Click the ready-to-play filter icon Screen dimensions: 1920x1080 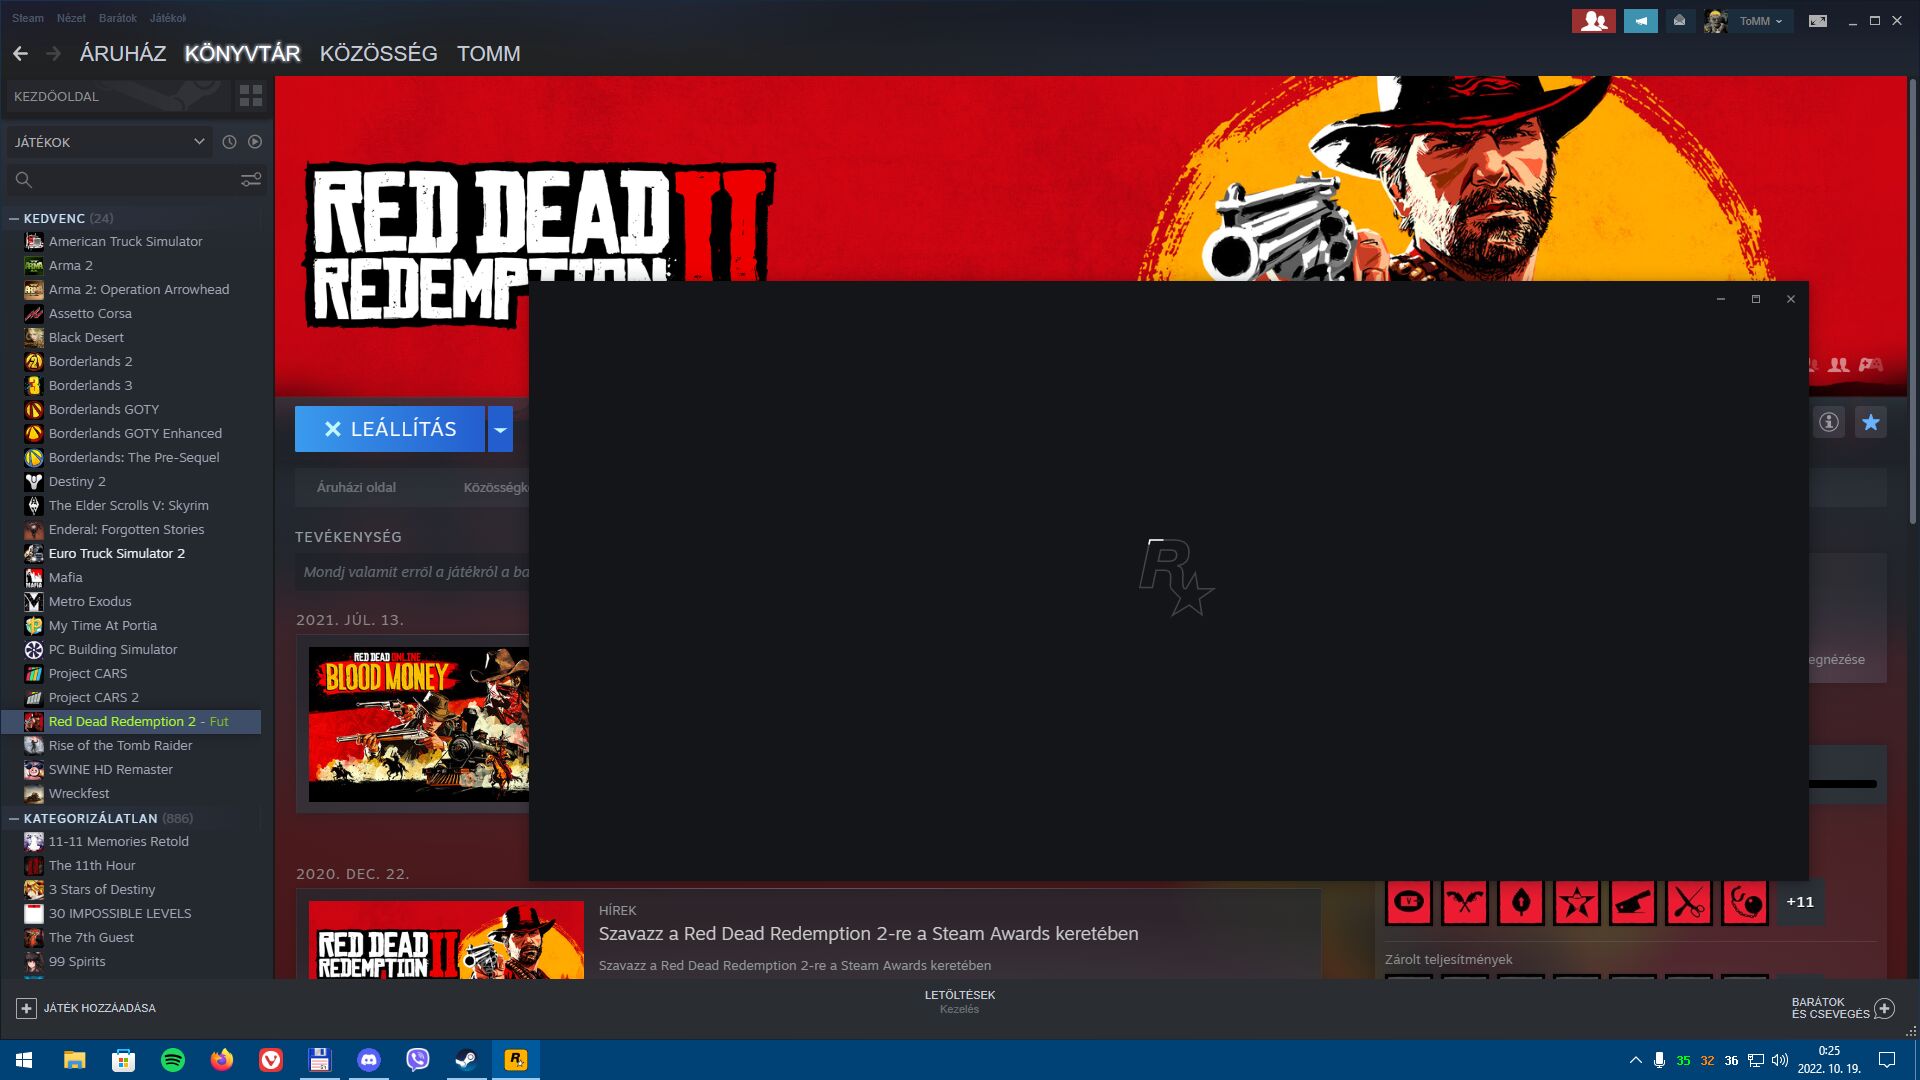[x=255, y=142]
